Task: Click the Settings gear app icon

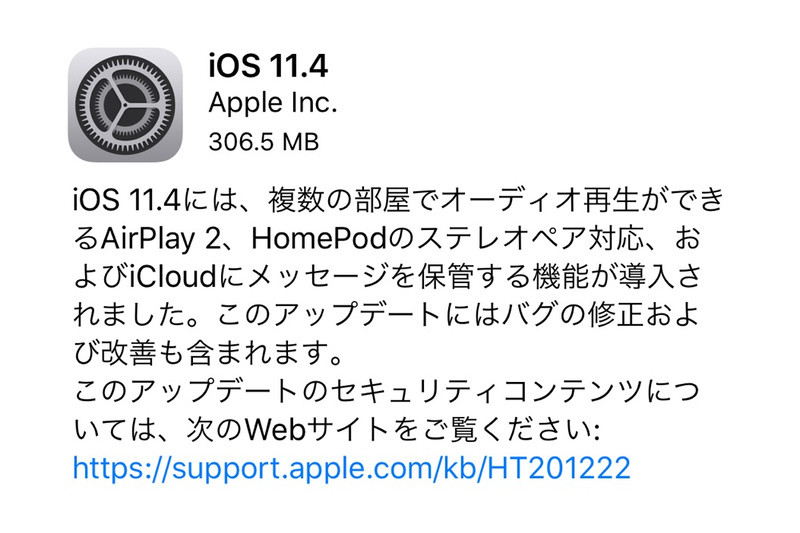Action: (125, 105)
